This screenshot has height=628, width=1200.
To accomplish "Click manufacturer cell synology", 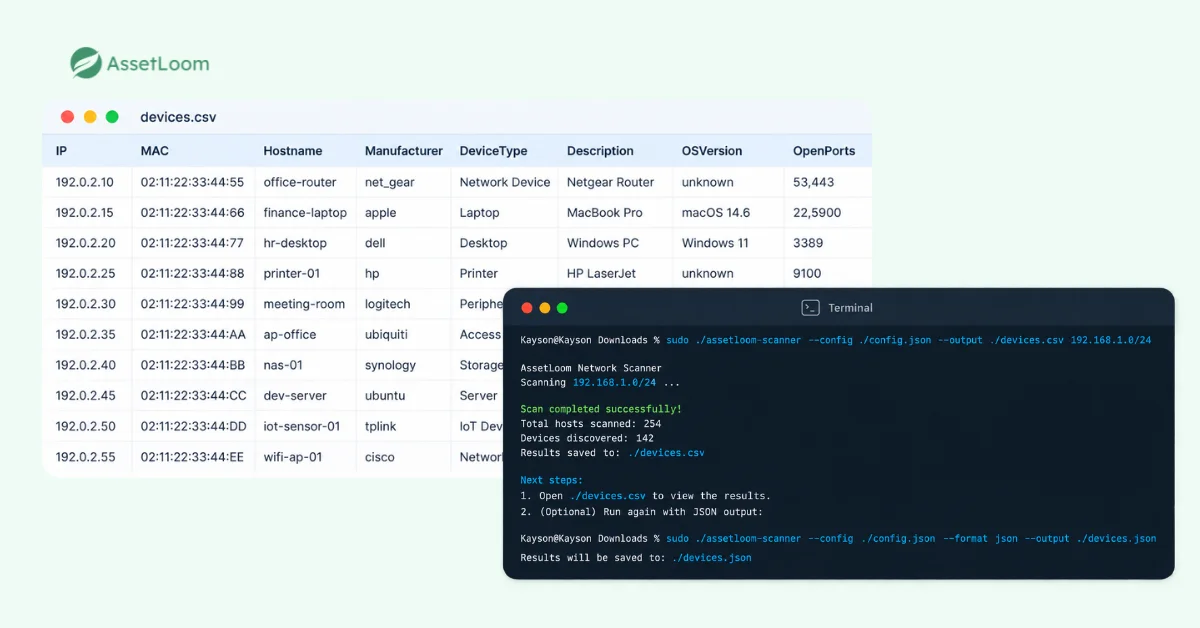I will pos(390,365).
